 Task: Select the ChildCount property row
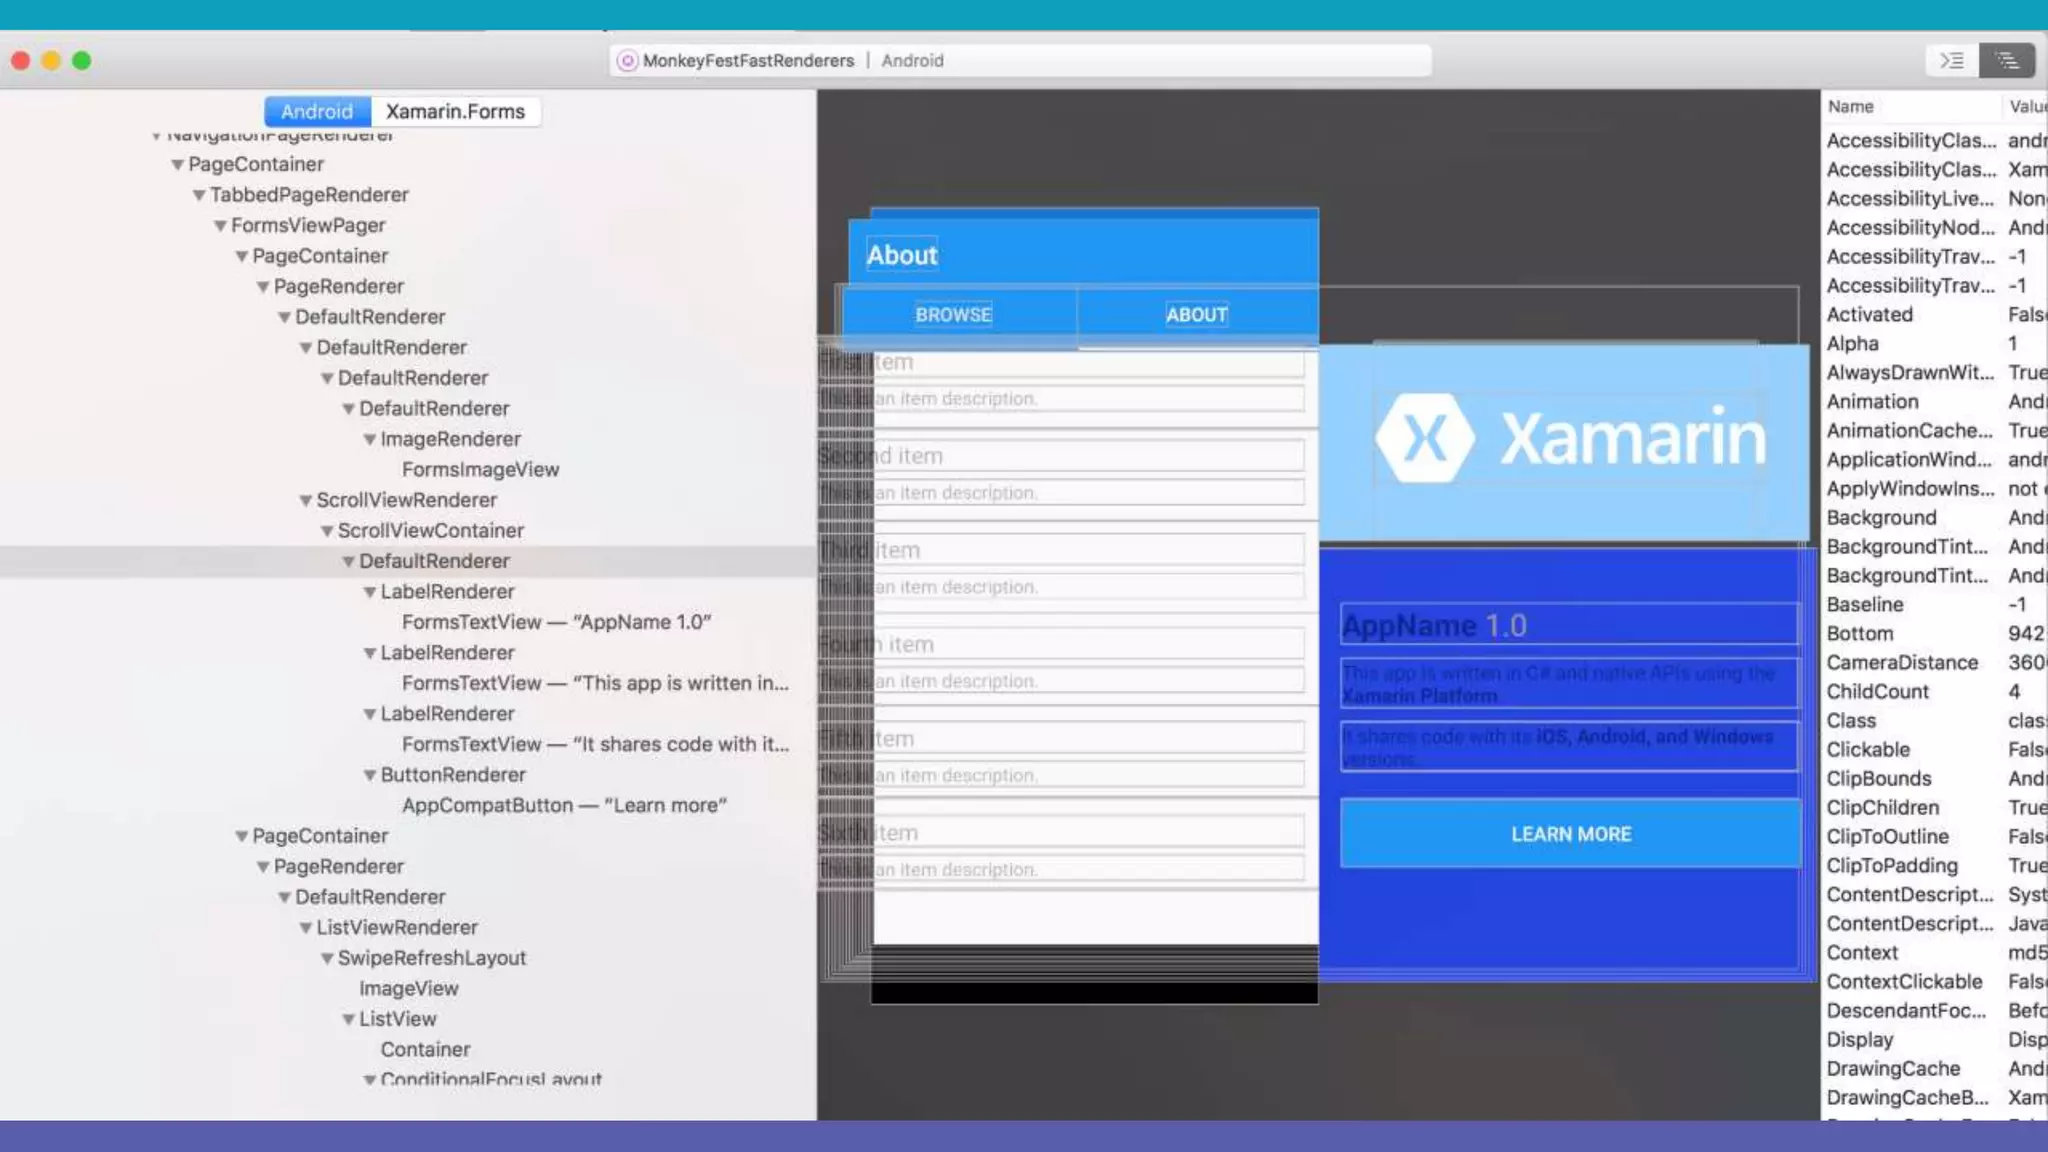click(x=1877, y=692)
